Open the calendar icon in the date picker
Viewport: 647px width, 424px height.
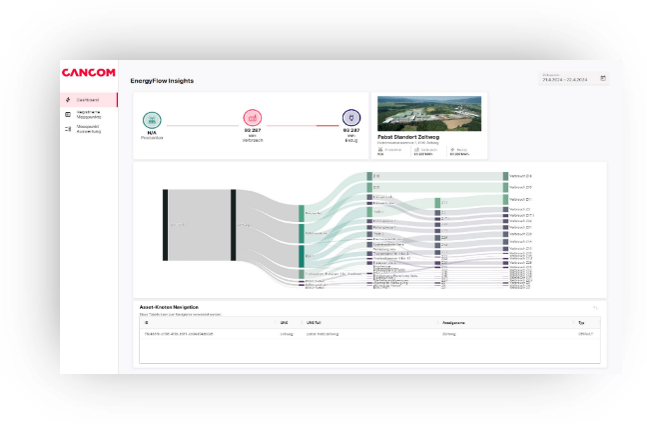pos(603,78)
